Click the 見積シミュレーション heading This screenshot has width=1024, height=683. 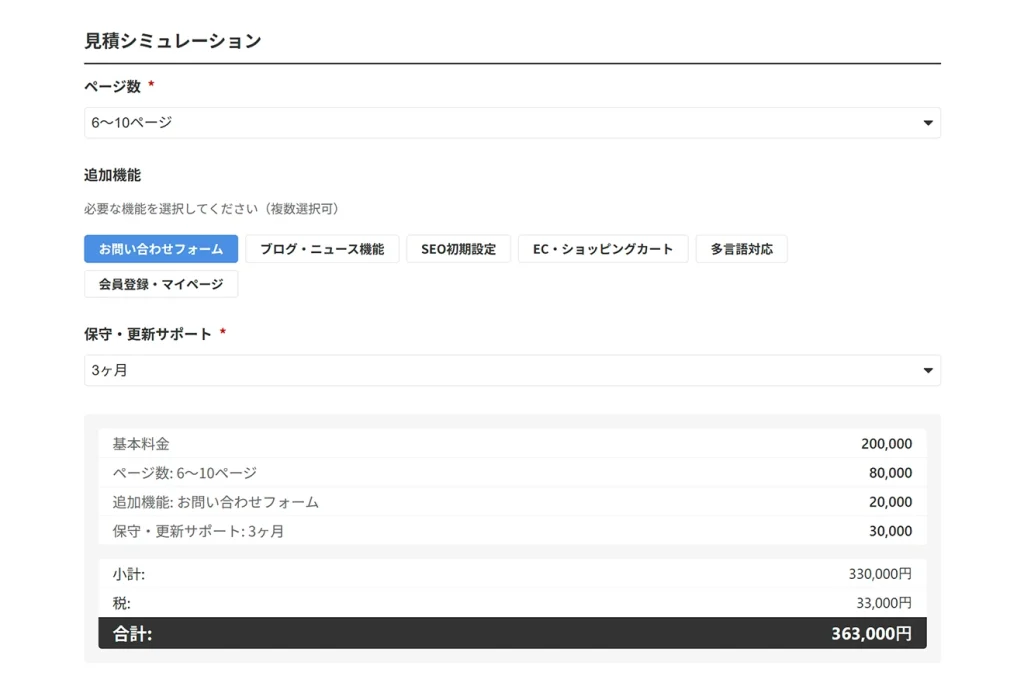(x=173, y=41)
